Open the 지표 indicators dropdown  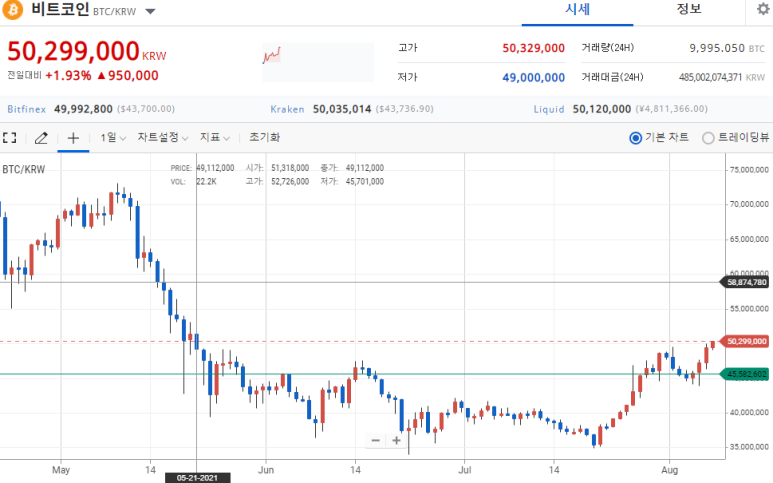point(215,138)
